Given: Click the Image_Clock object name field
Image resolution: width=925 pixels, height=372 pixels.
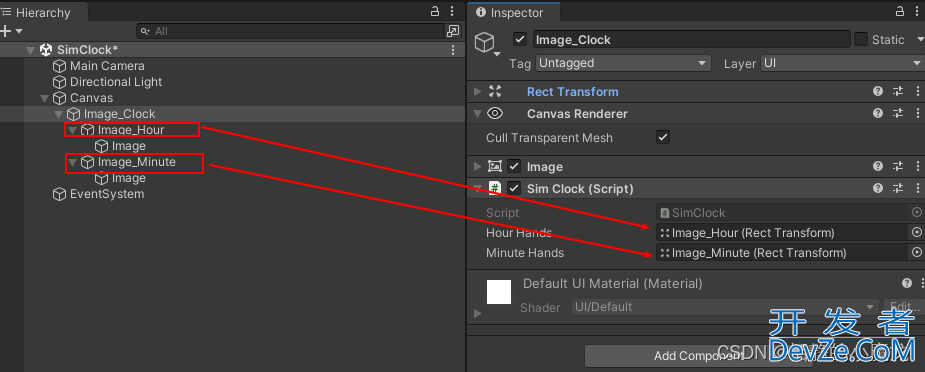Looking at the screenshot, I should coord(691,39).
